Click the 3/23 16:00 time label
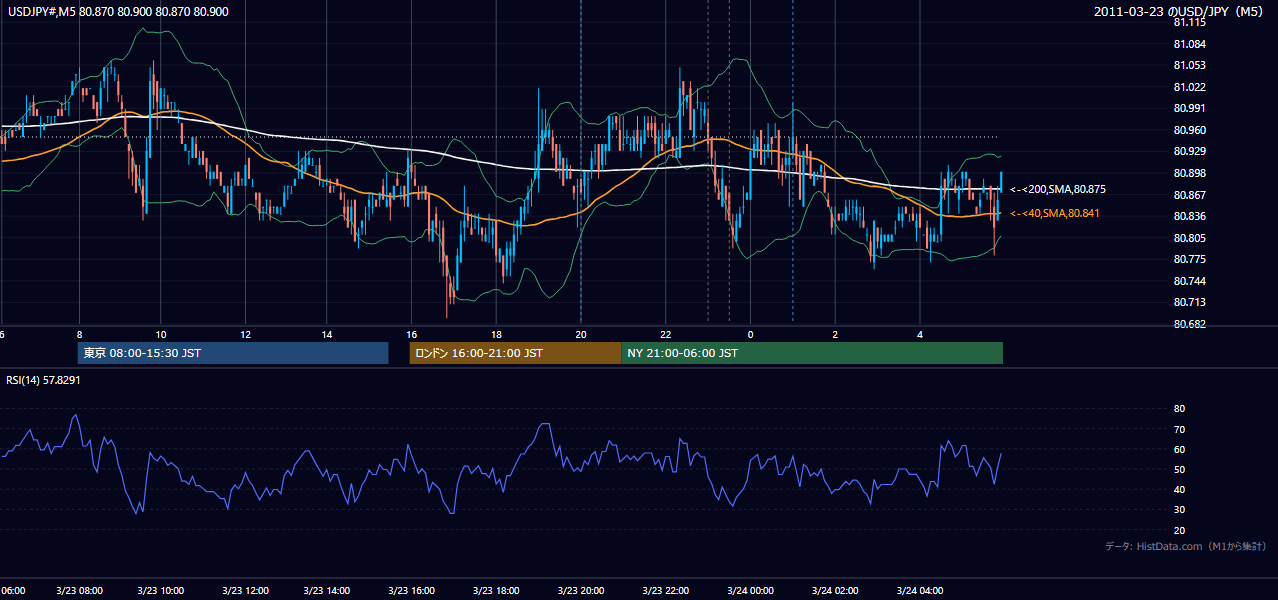The image size is (1278, 600). click(412, 591)
